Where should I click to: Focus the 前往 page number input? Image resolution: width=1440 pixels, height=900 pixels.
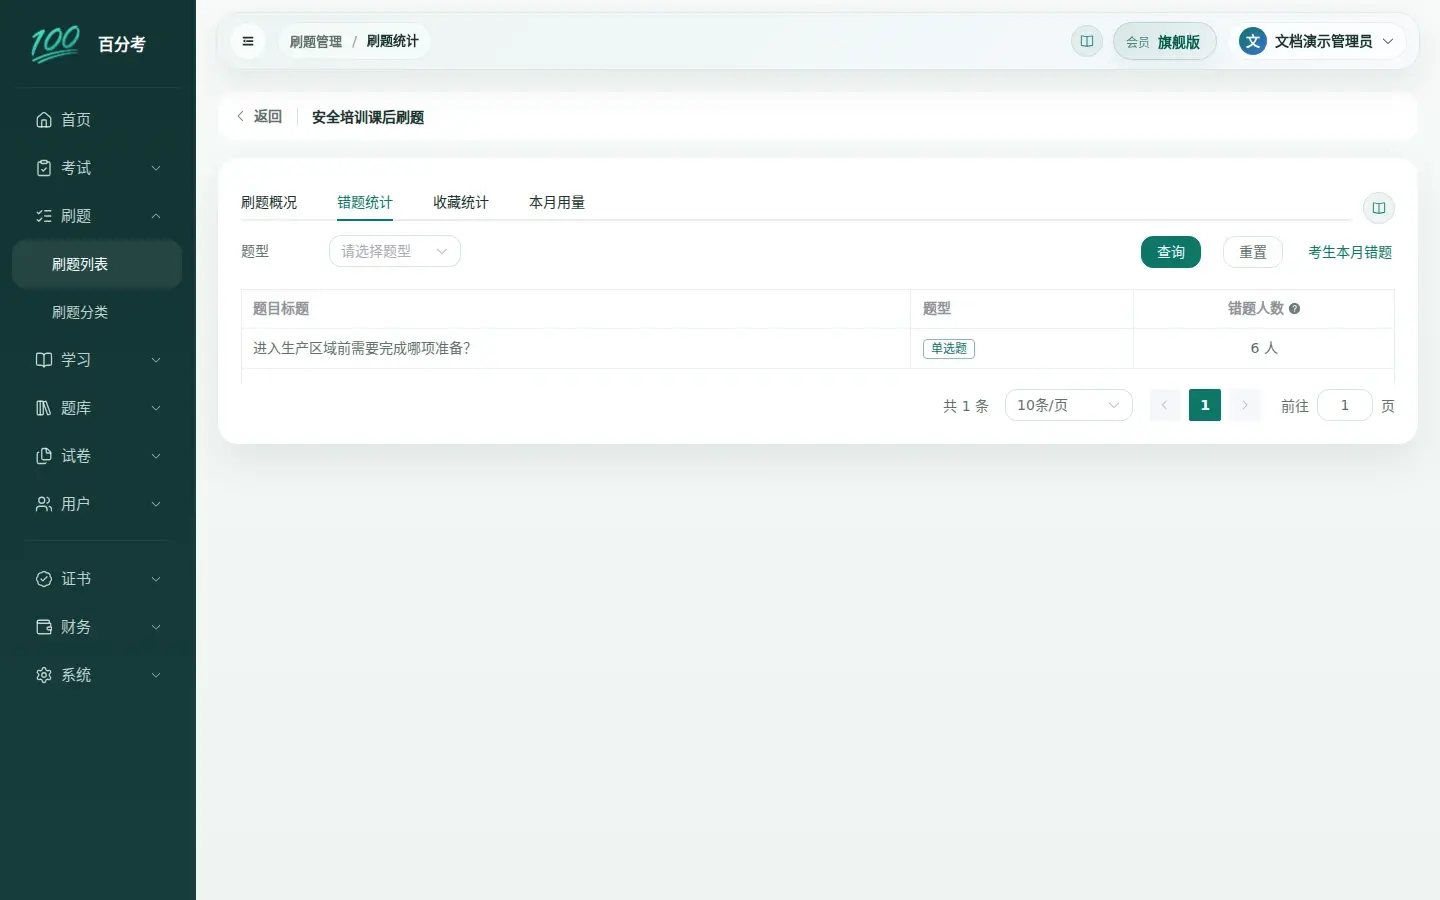1345,405
